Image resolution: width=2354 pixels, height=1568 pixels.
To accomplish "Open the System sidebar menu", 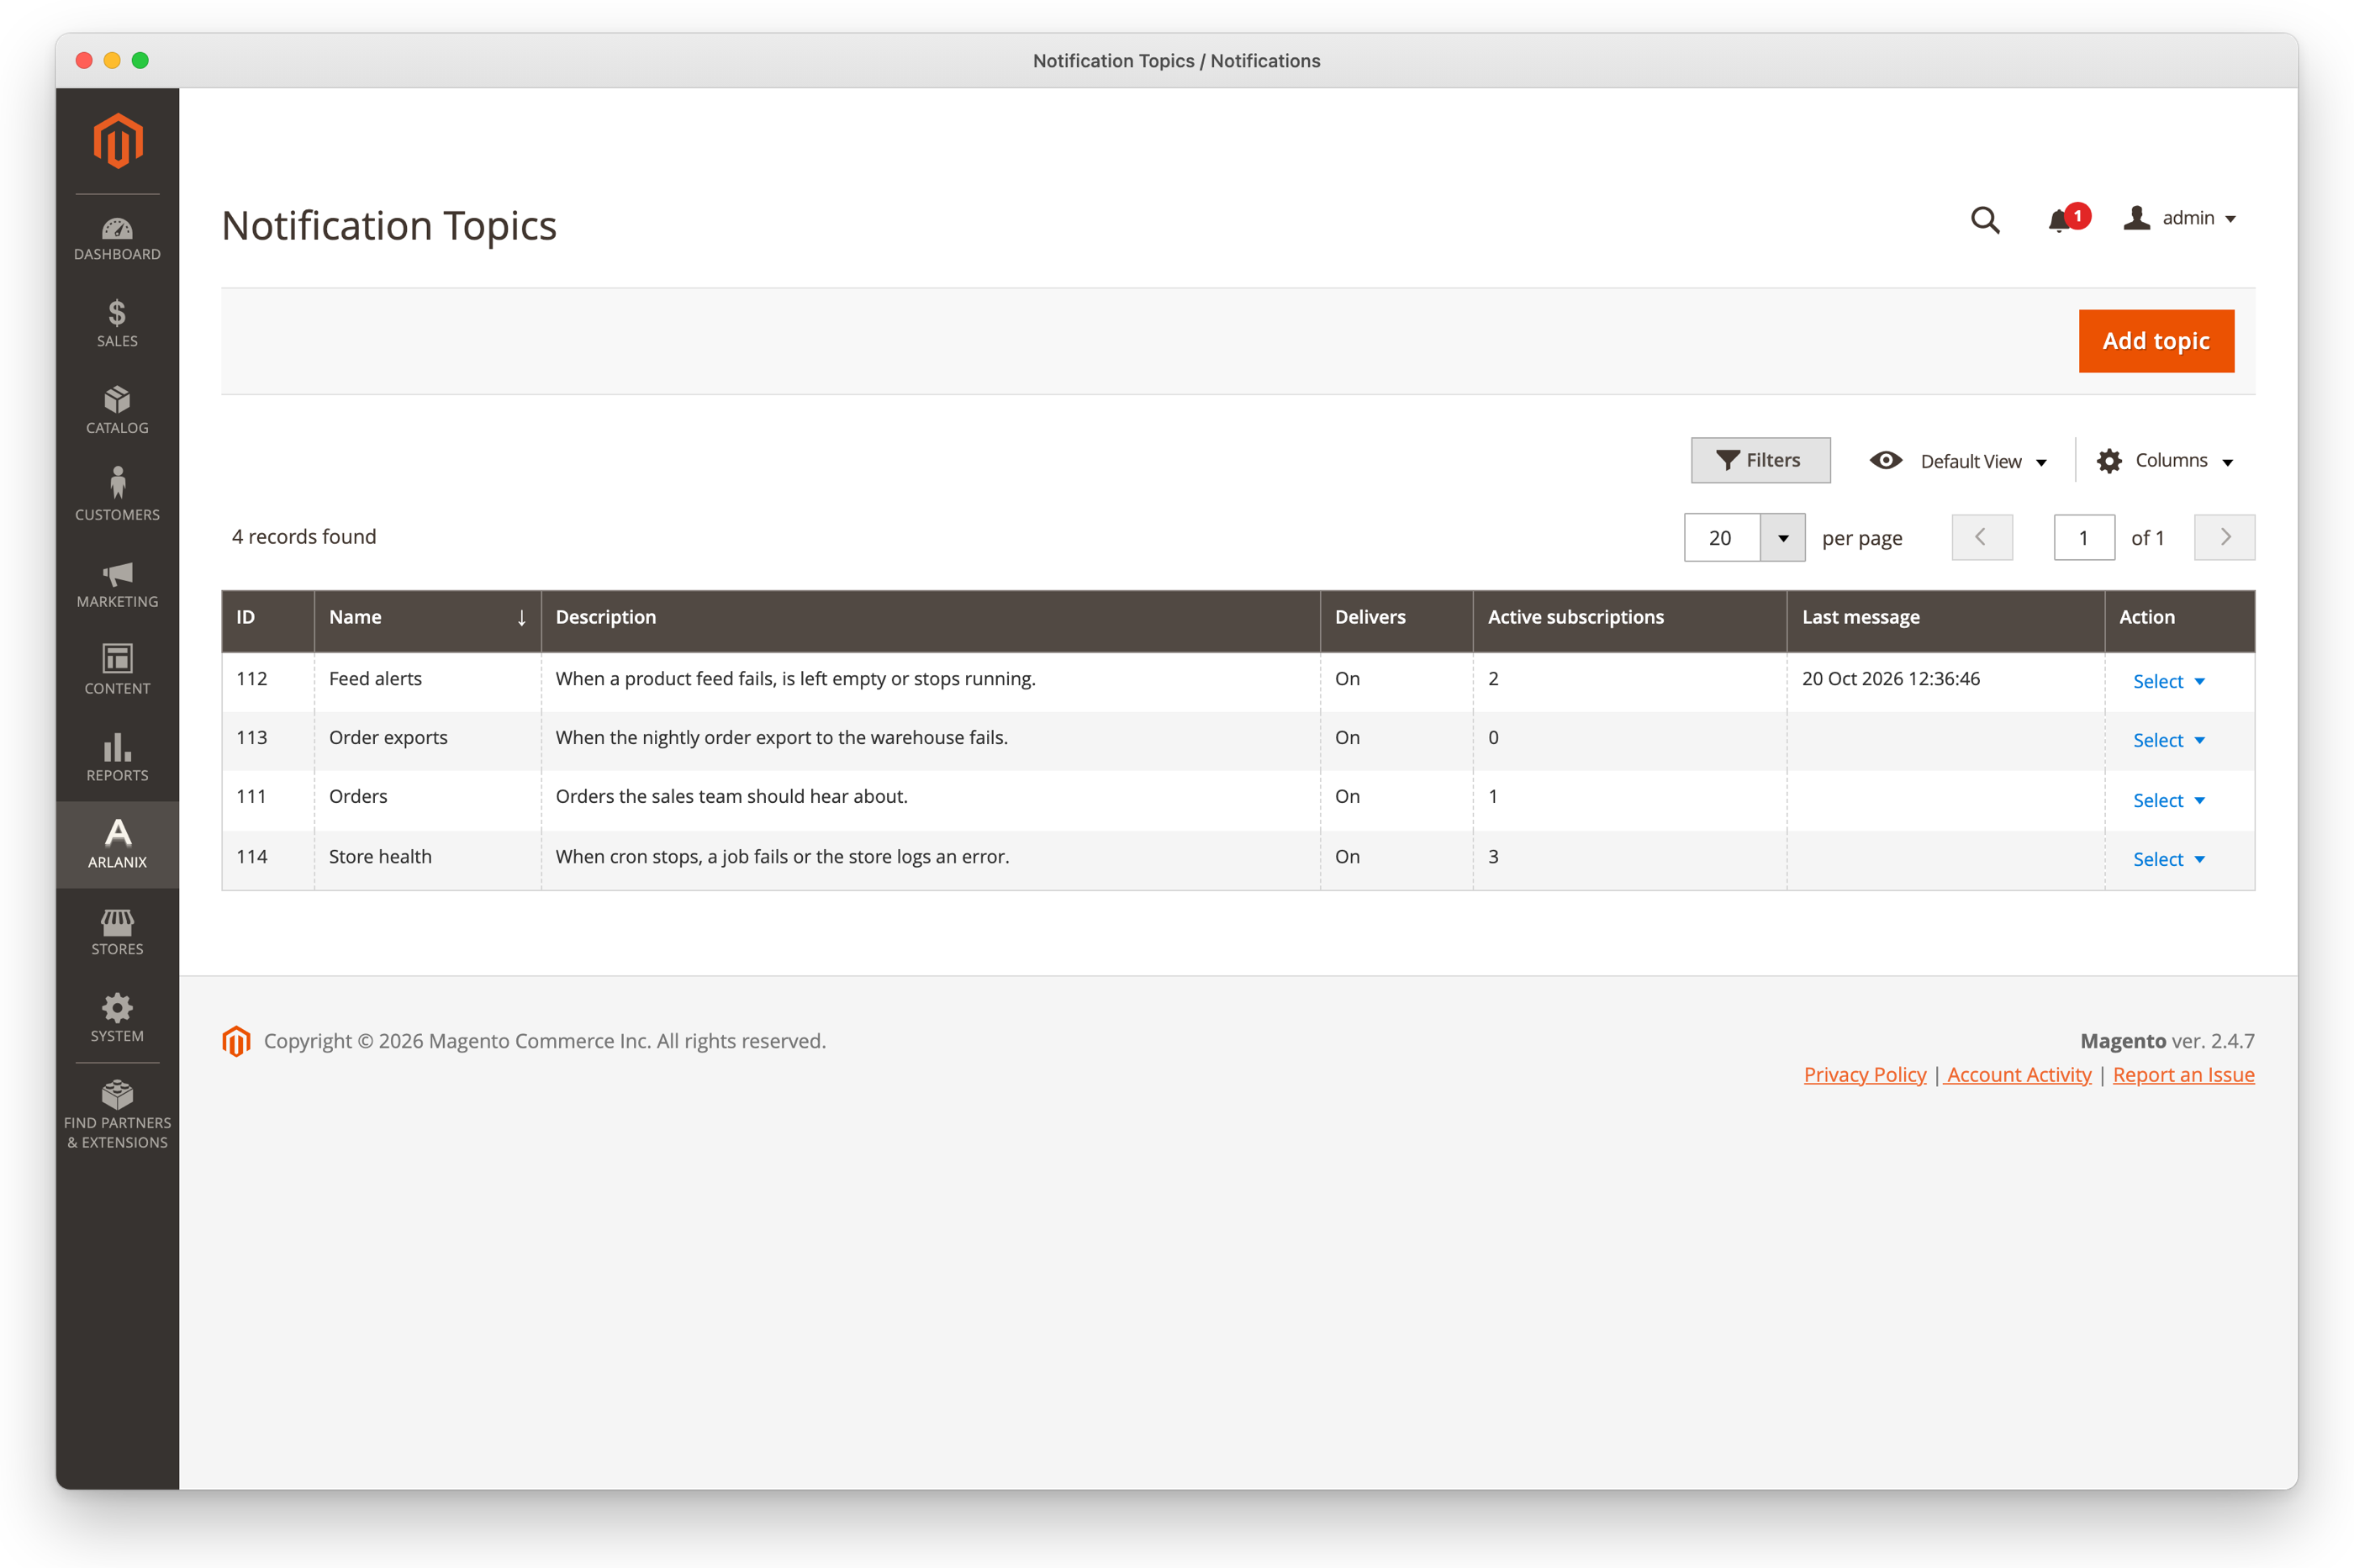I will 117,1018.
